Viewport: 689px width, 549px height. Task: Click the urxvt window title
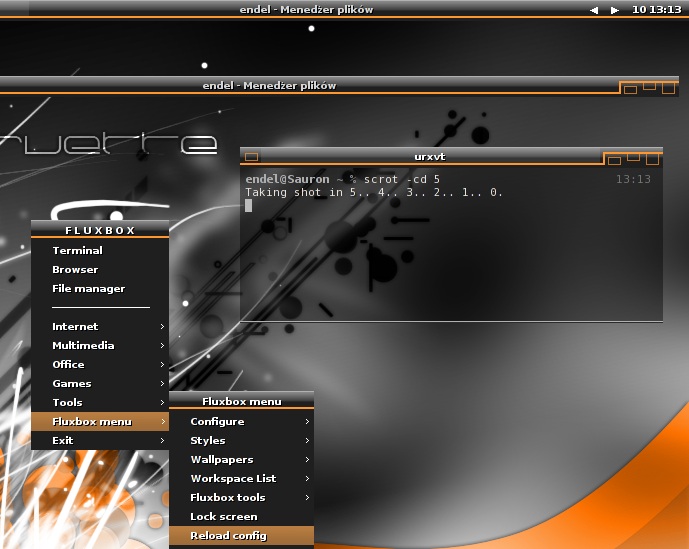[x=430, y=156]
